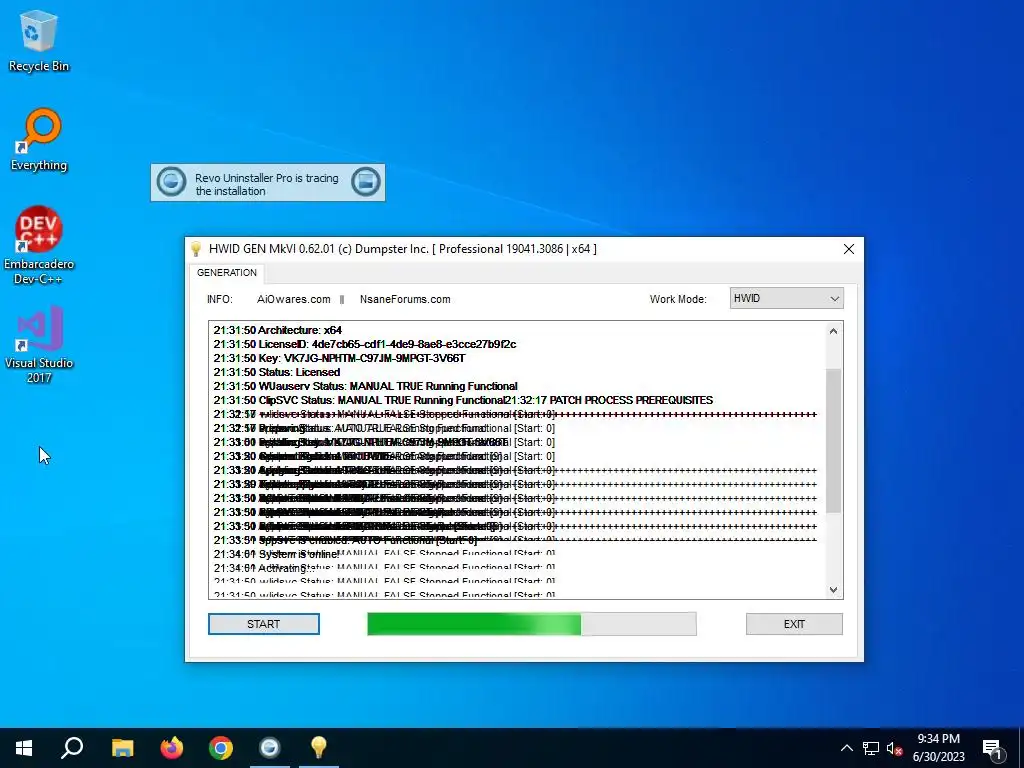Image resolution: width=1024 pixels, height=768 pixels.
Task: Launch Google Chrome from the taskbar
Action: [221, 748]
